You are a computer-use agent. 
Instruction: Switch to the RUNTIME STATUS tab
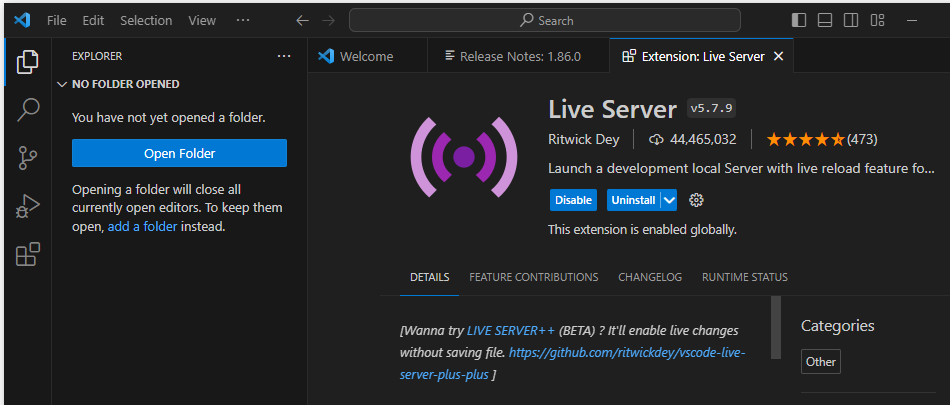tap(745, 277)
